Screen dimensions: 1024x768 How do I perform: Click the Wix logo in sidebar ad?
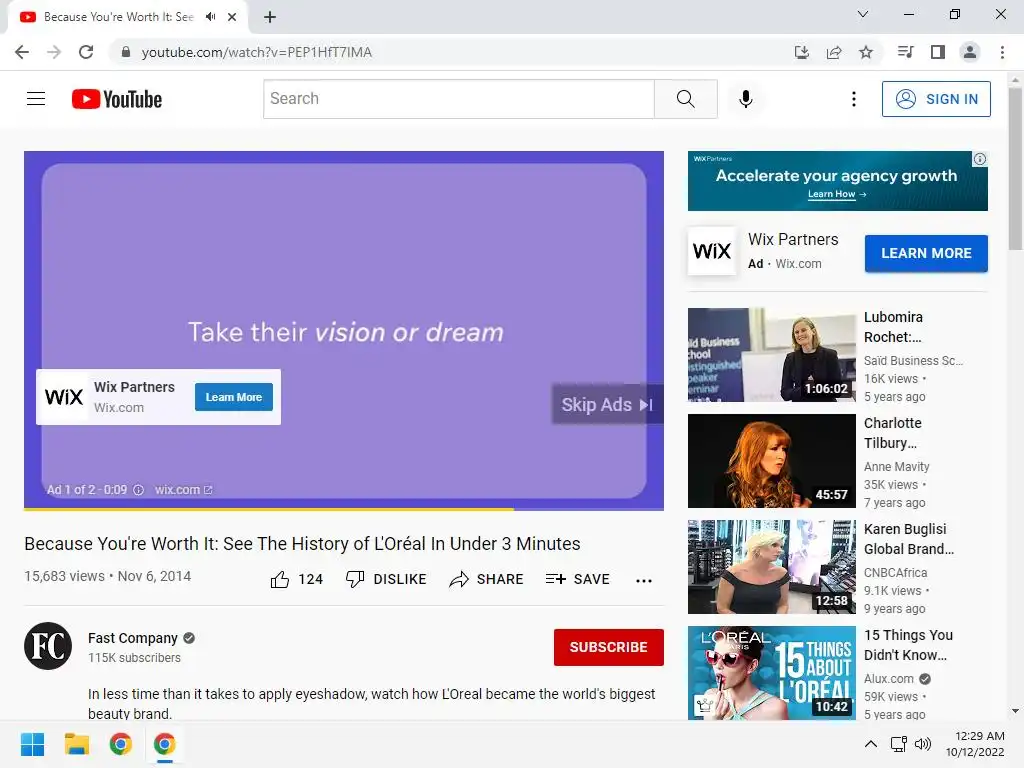coord(712,251)
